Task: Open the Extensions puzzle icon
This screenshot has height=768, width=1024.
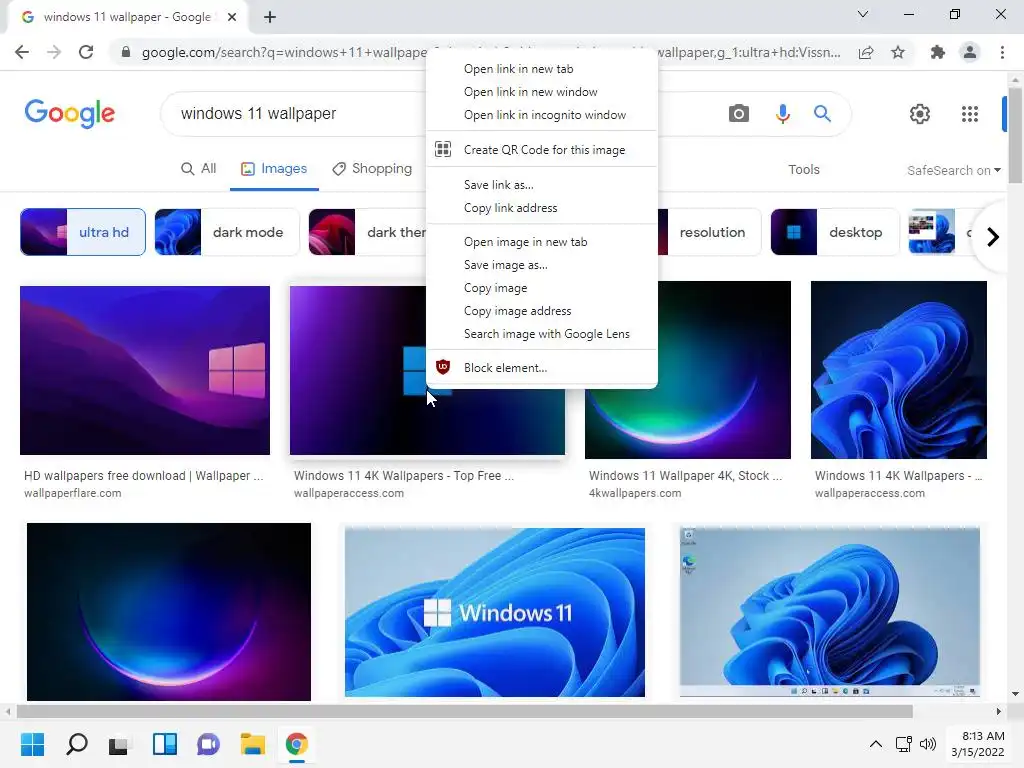Action: 938,52
